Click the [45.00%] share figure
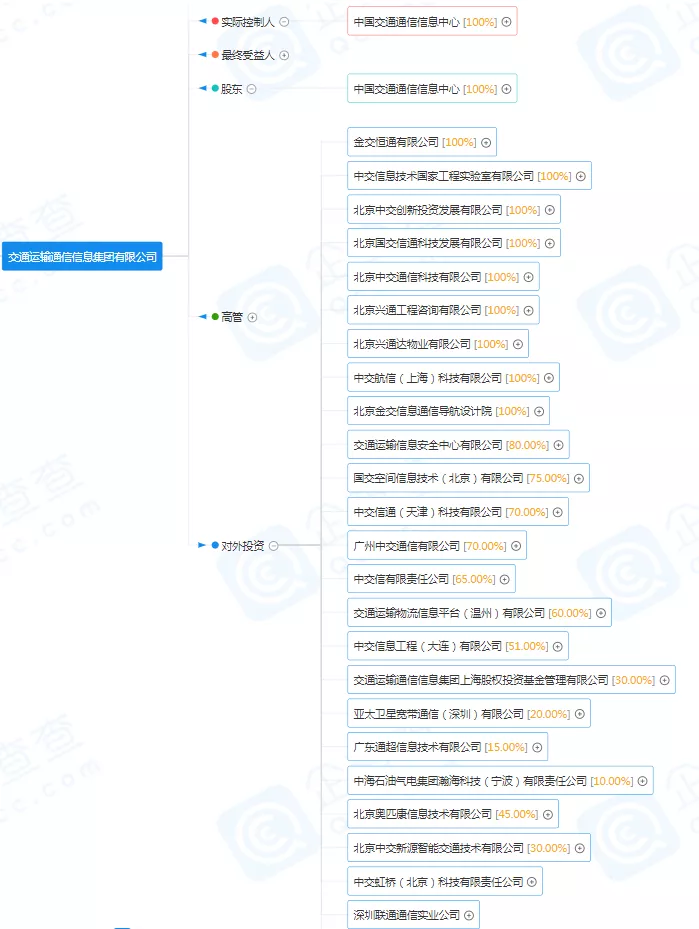 (517, 815)
